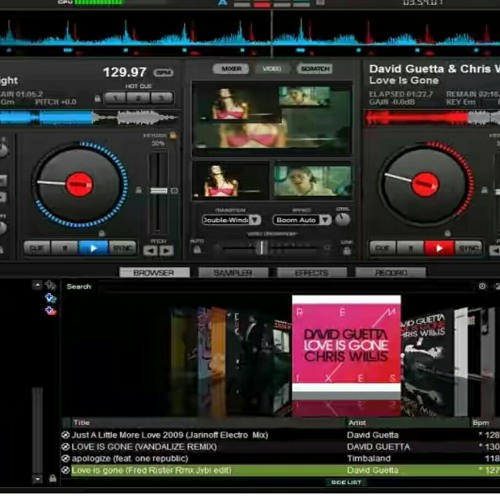Toggle the LINK lock beside video crossfader
The image size is (500, 500).
point(347,250)
